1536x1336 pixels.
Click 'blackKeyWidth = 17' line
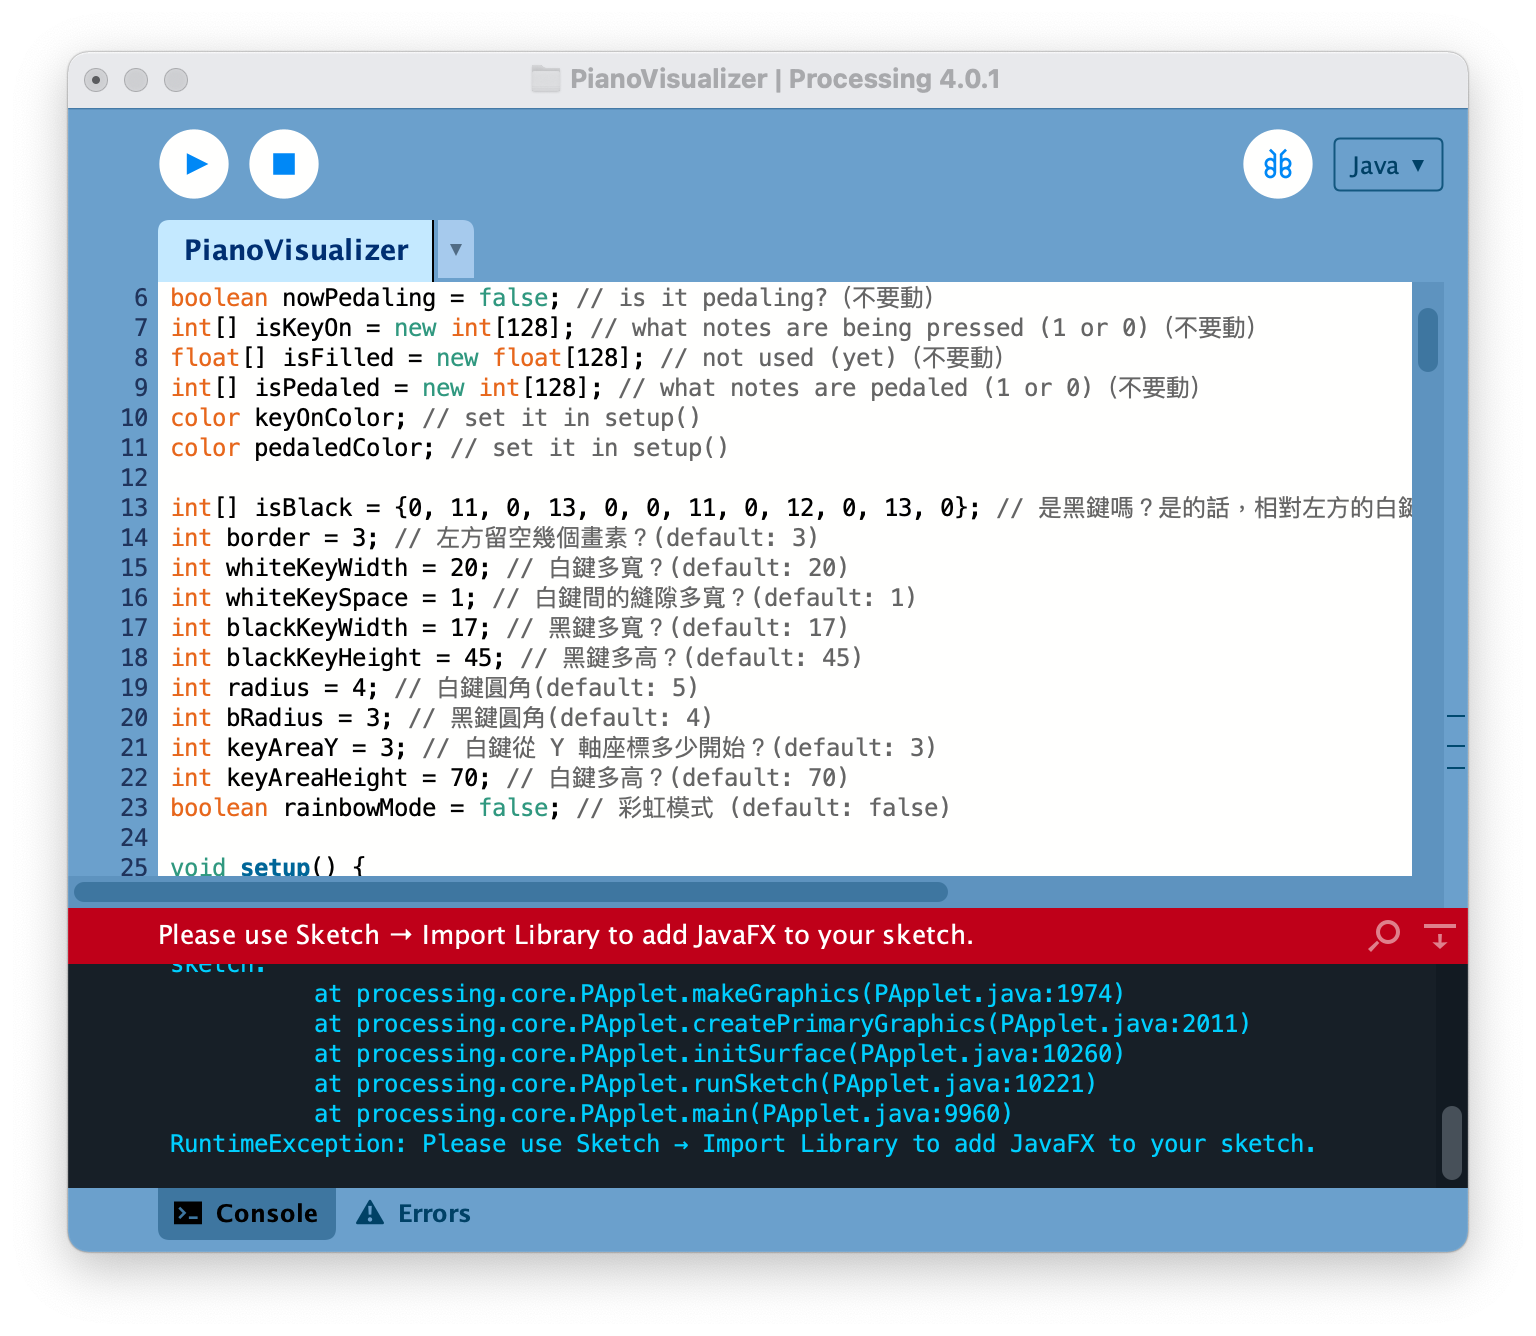(x=509, y=628)
